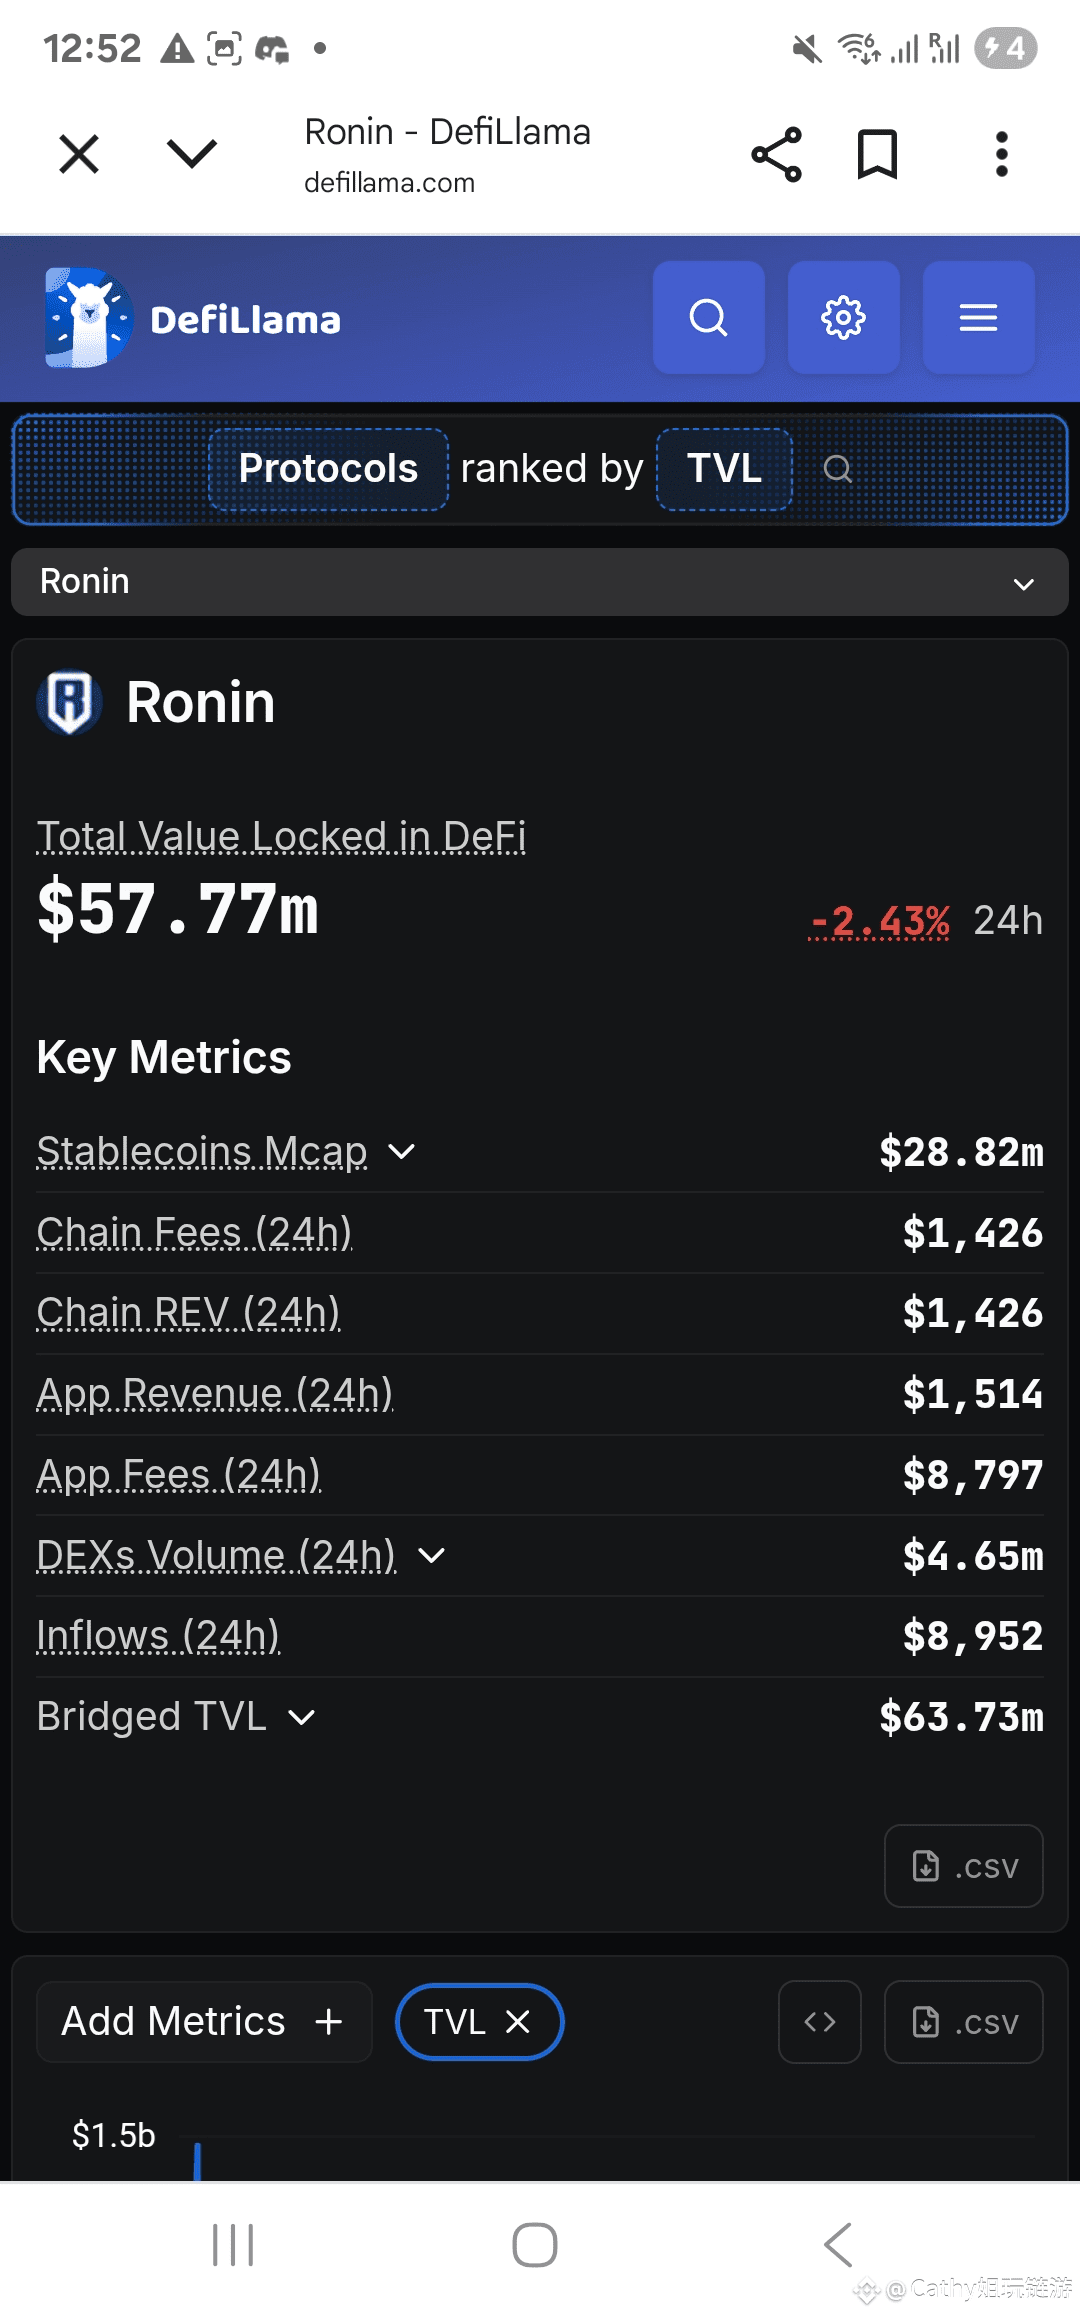Expand Stablecoins Mcap details

pyautogui.click(x=402, y=1152)
